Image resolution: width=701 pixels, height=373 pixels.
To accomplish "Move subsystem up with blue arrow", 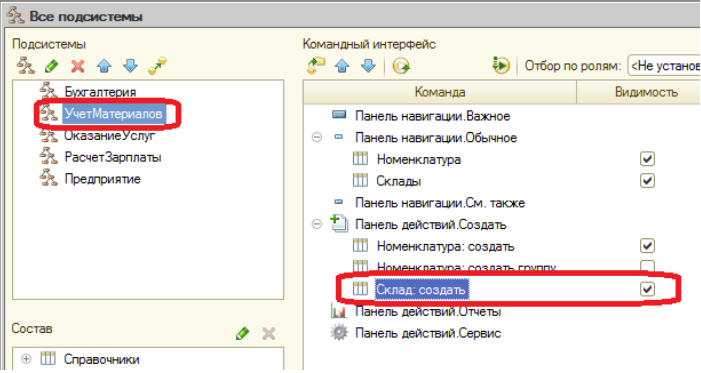I will (104, 66).
